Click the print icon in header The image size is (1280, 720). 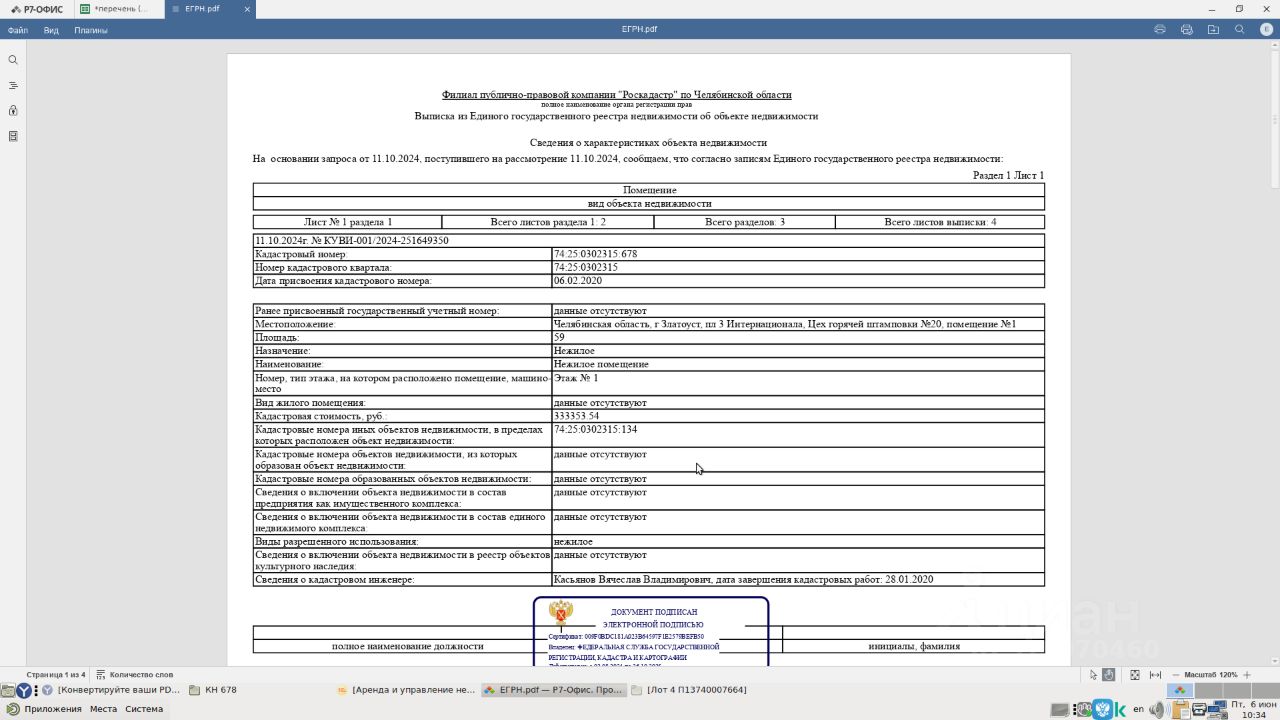pos(1160,29)
